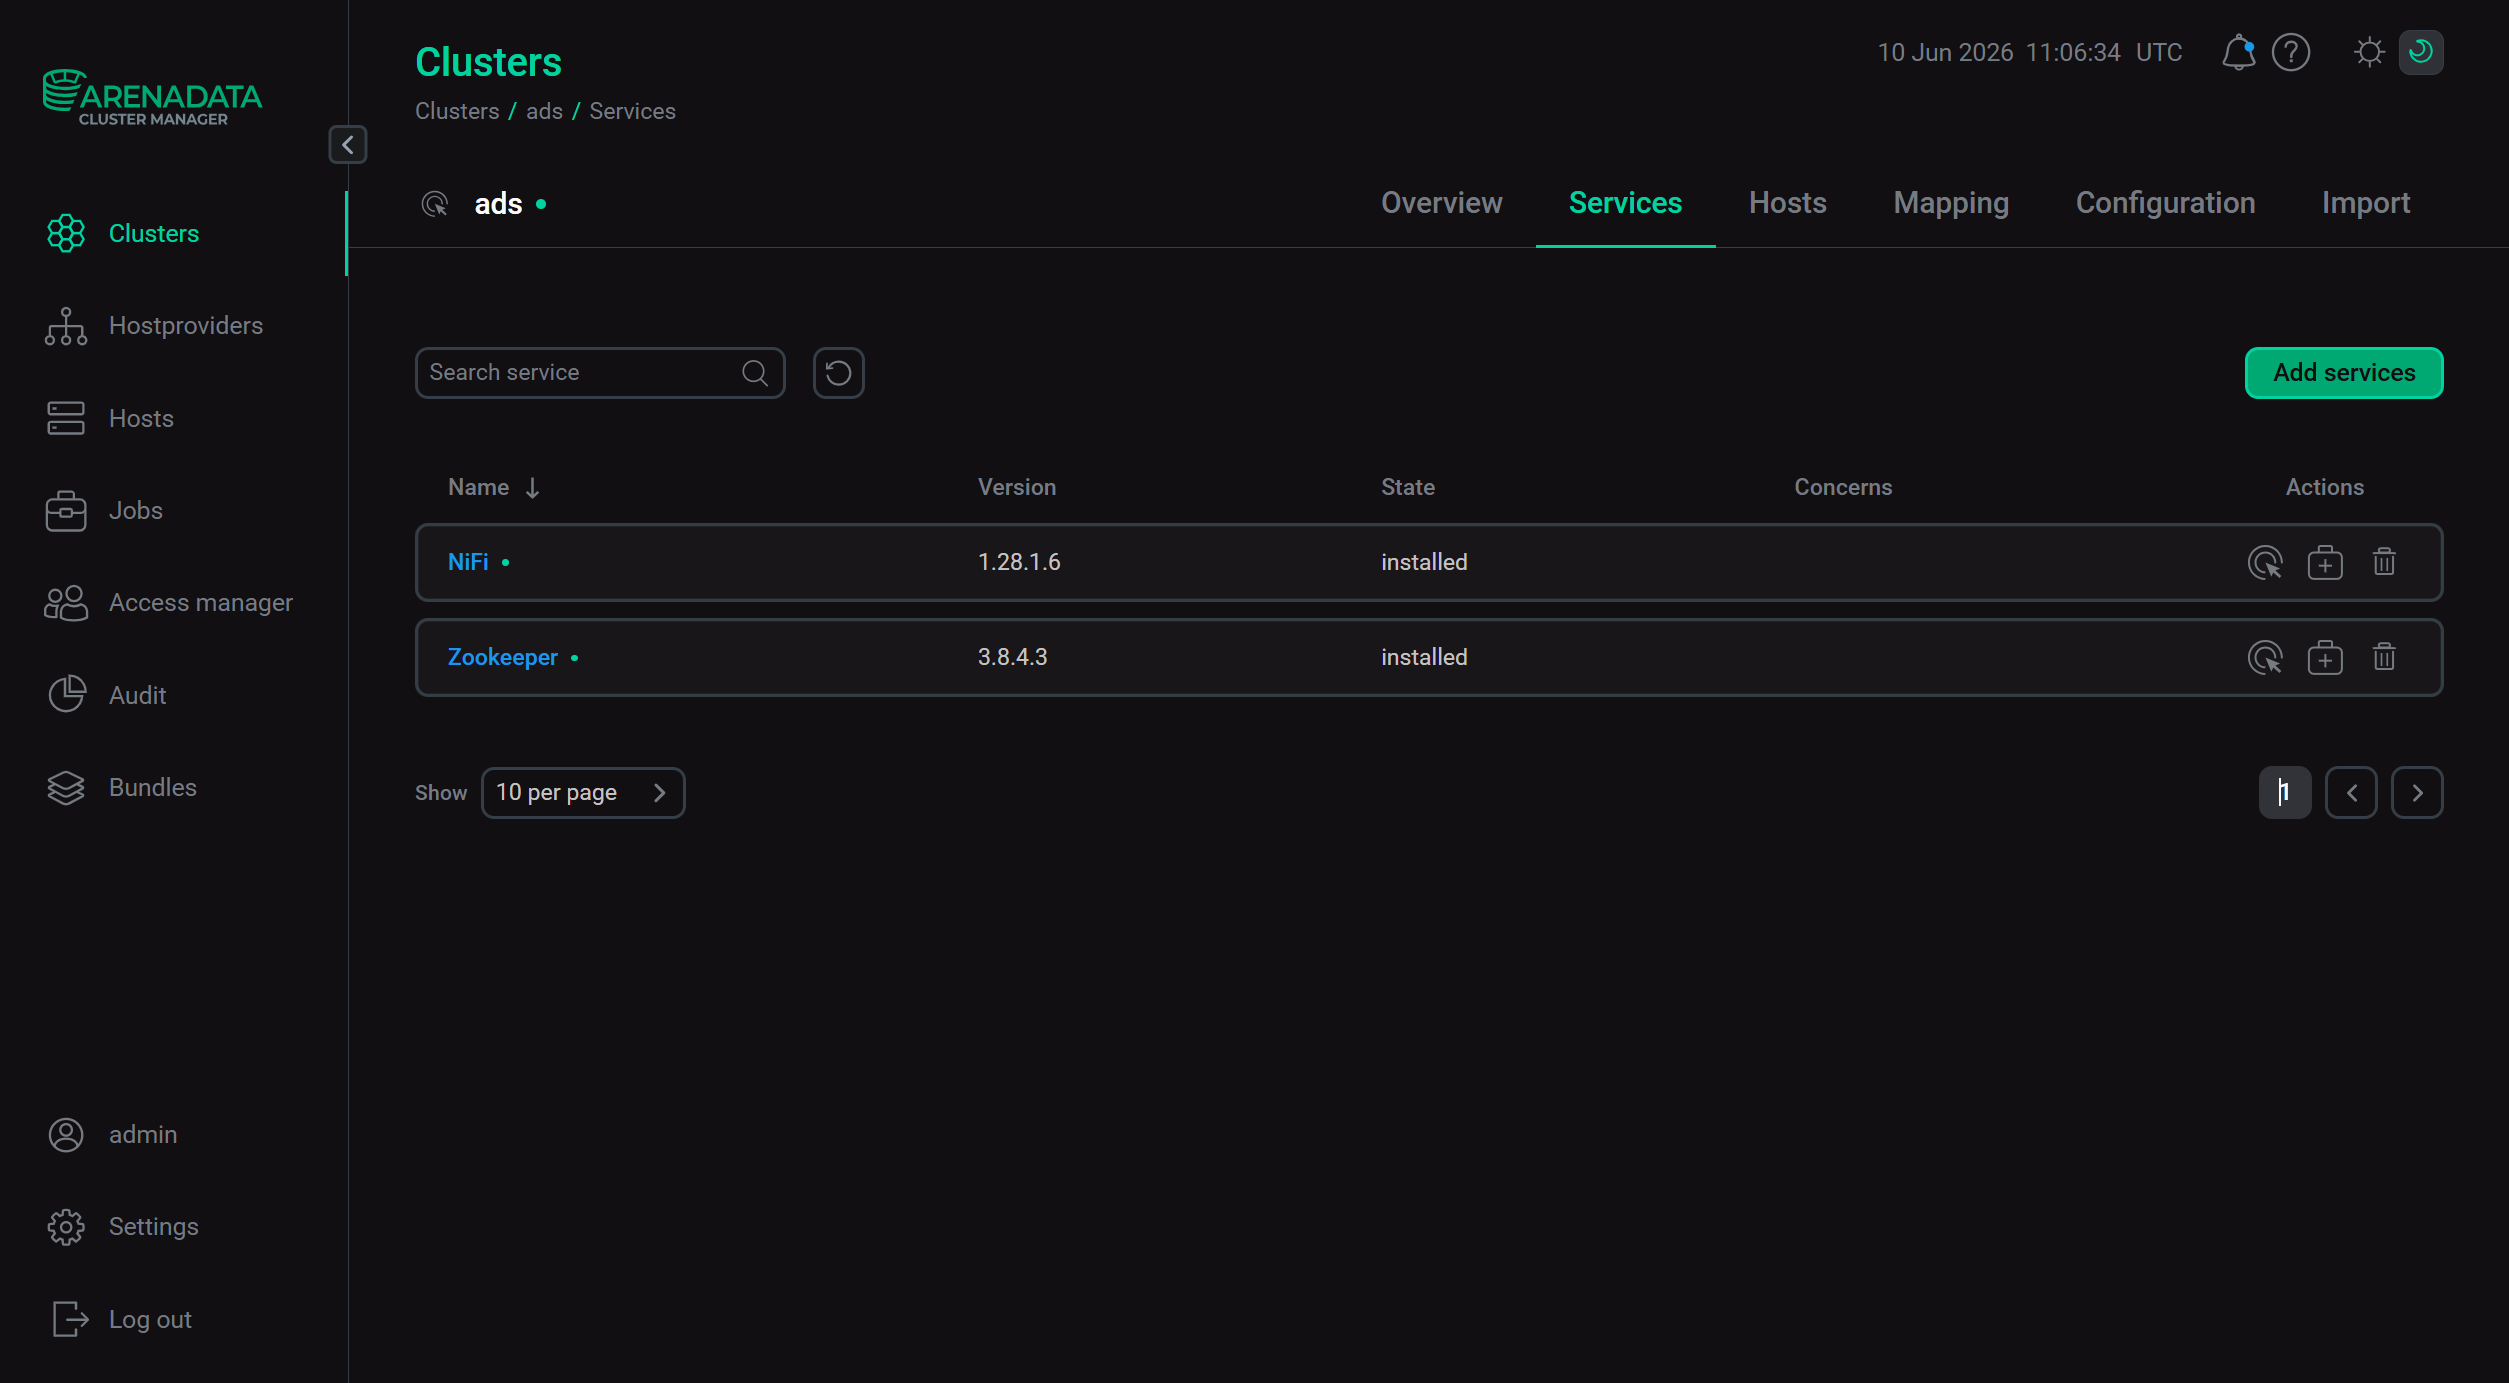Reset search with the refresh icon

[x=838, y=373]
